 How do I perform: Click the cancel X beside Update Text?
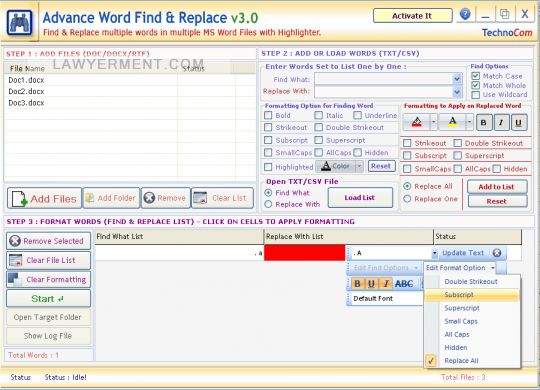497,253
